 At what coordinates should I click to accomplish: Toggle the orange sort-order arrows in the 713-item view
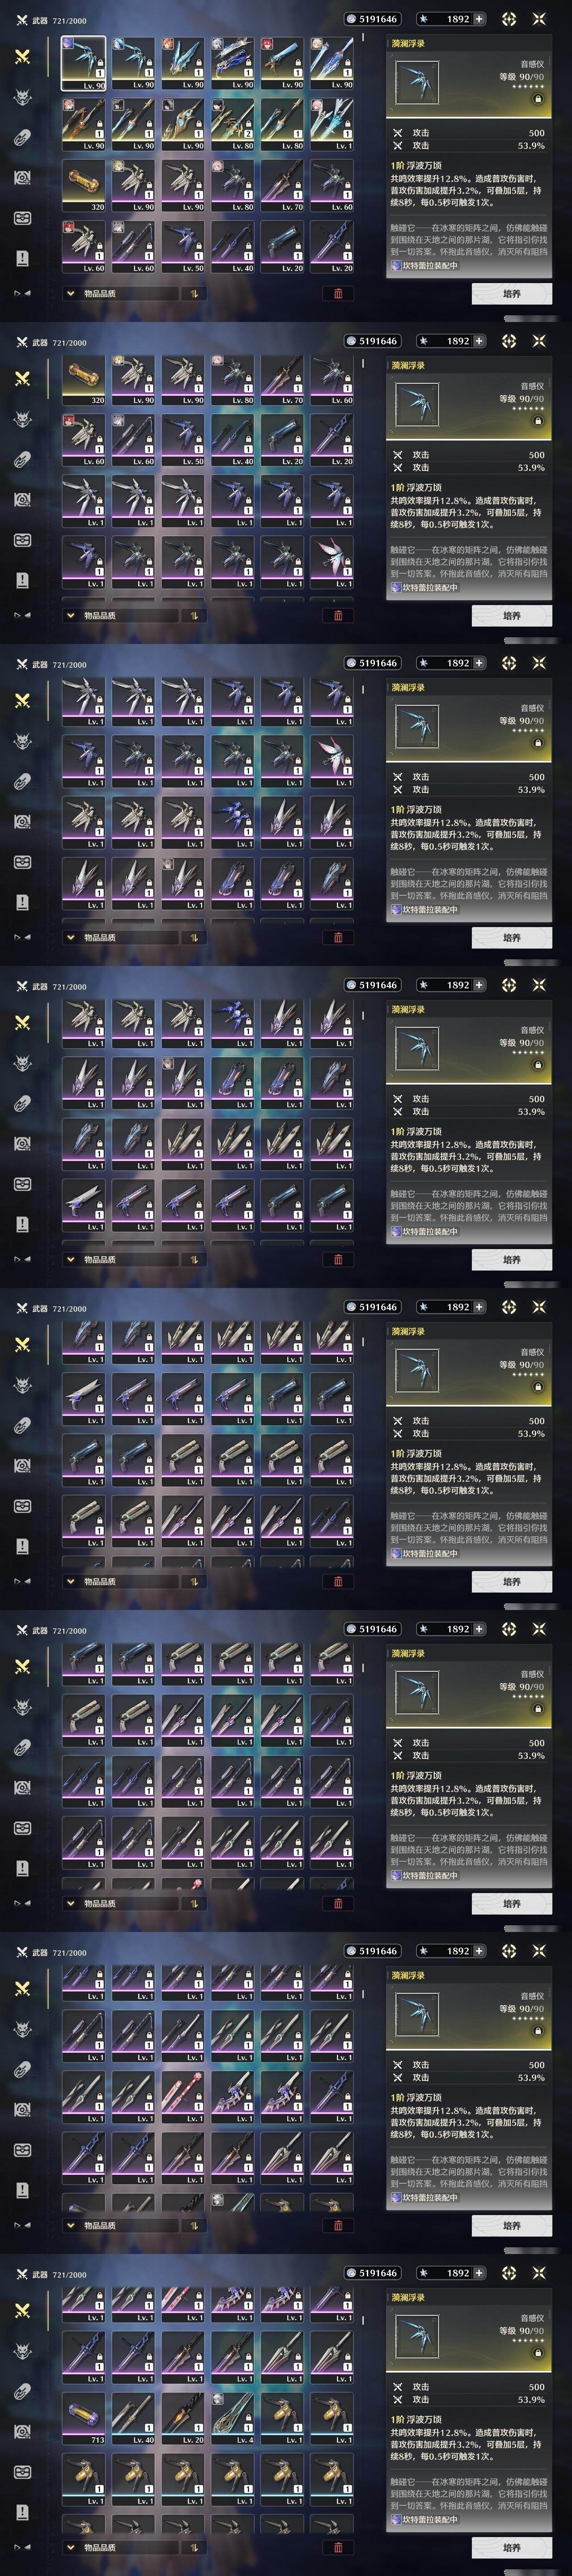(193, 2547)
